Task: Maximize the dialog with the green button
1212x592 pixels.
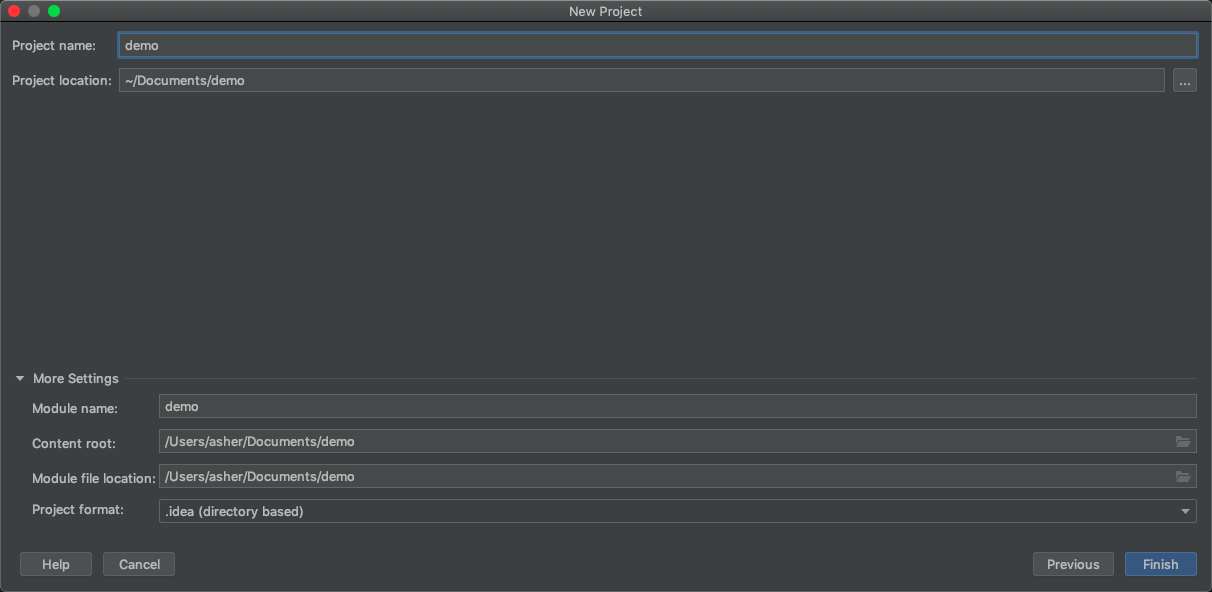Action: (54, 11)
